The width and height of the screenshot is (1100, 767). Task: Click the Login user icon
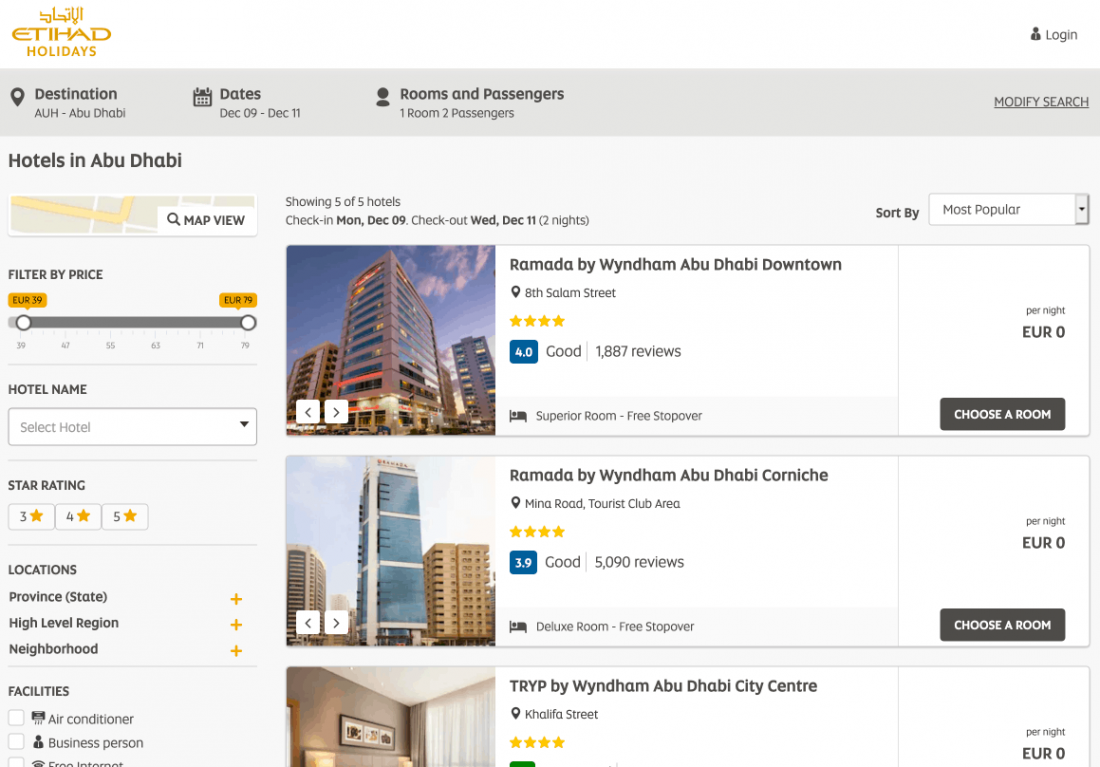click(x=1035, y=34)
